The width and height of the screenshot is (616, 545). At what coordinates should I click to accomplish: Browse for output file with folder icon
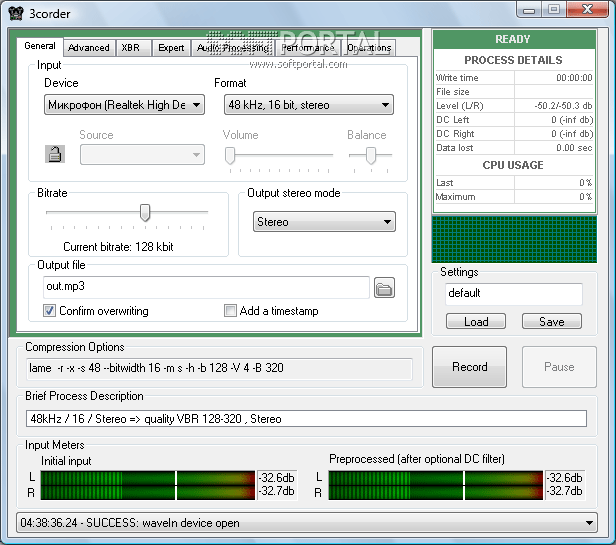[x=384, y=288]
